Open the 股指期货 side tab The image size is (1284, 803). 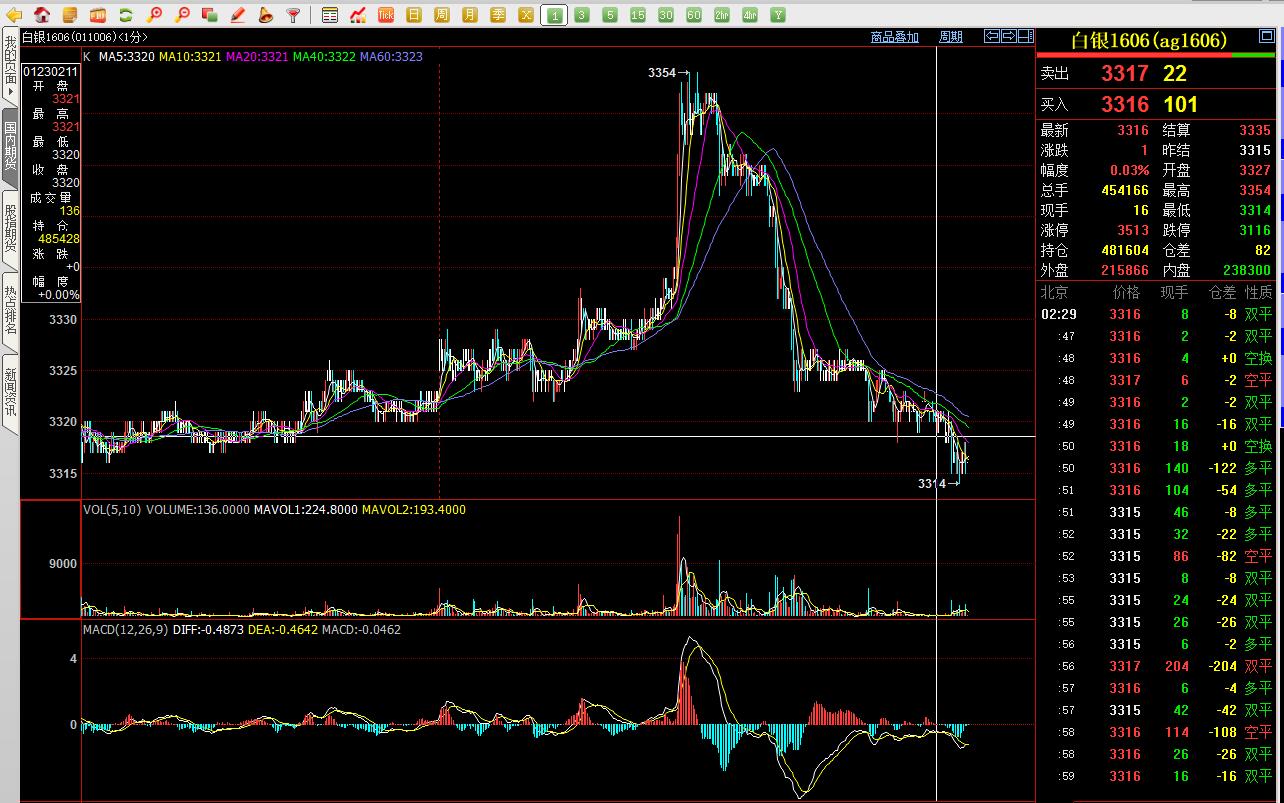[10, 228]
